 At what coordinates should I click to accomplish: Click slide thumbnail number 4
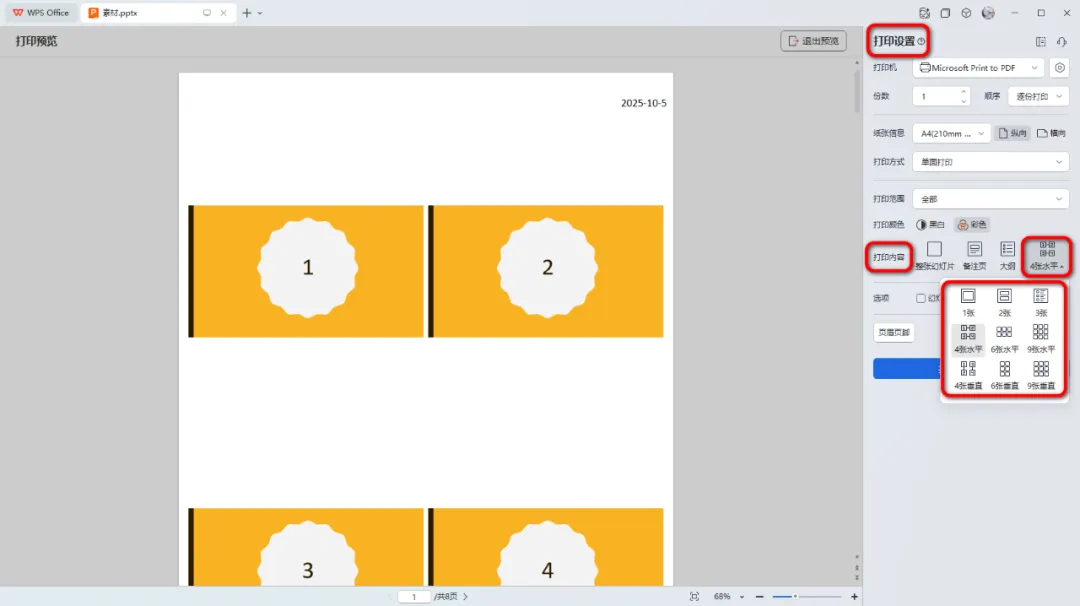coord(546,547)
